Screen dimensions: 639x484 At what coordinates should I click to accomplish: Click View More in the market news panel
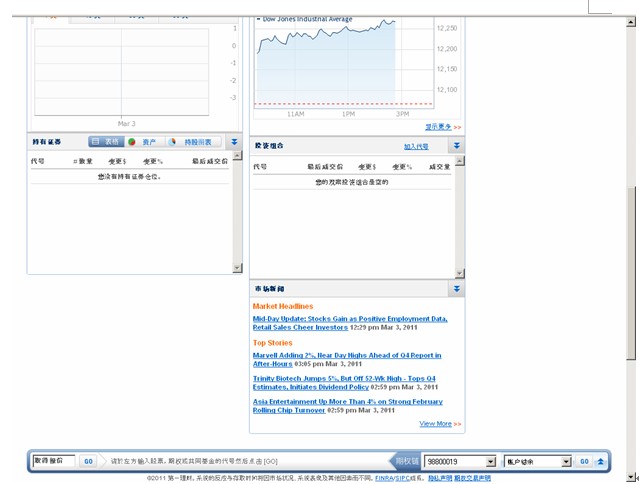click(x=436, y=424)
